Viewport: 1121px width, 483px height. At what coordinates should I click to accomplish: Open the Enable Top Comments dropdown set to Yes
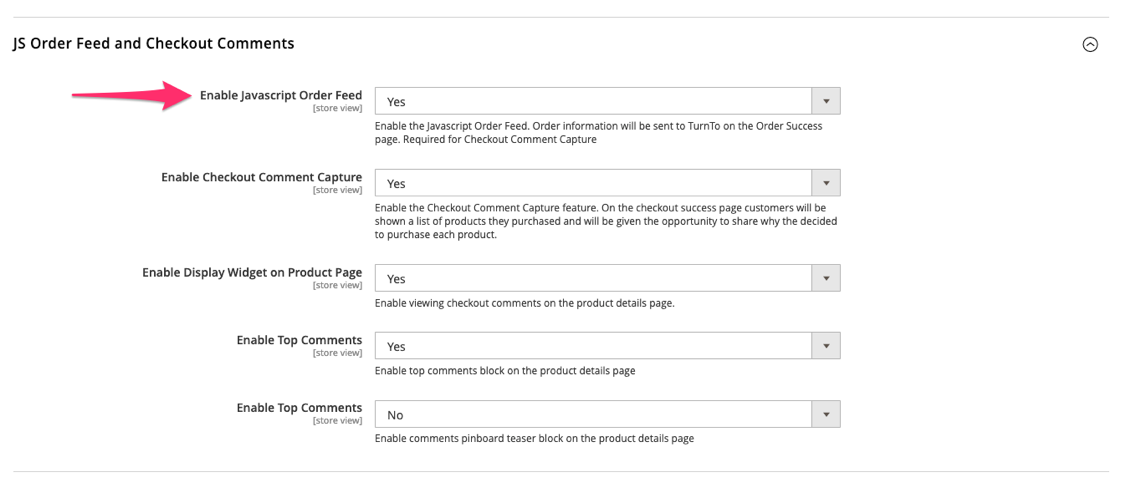pos(593,346)
